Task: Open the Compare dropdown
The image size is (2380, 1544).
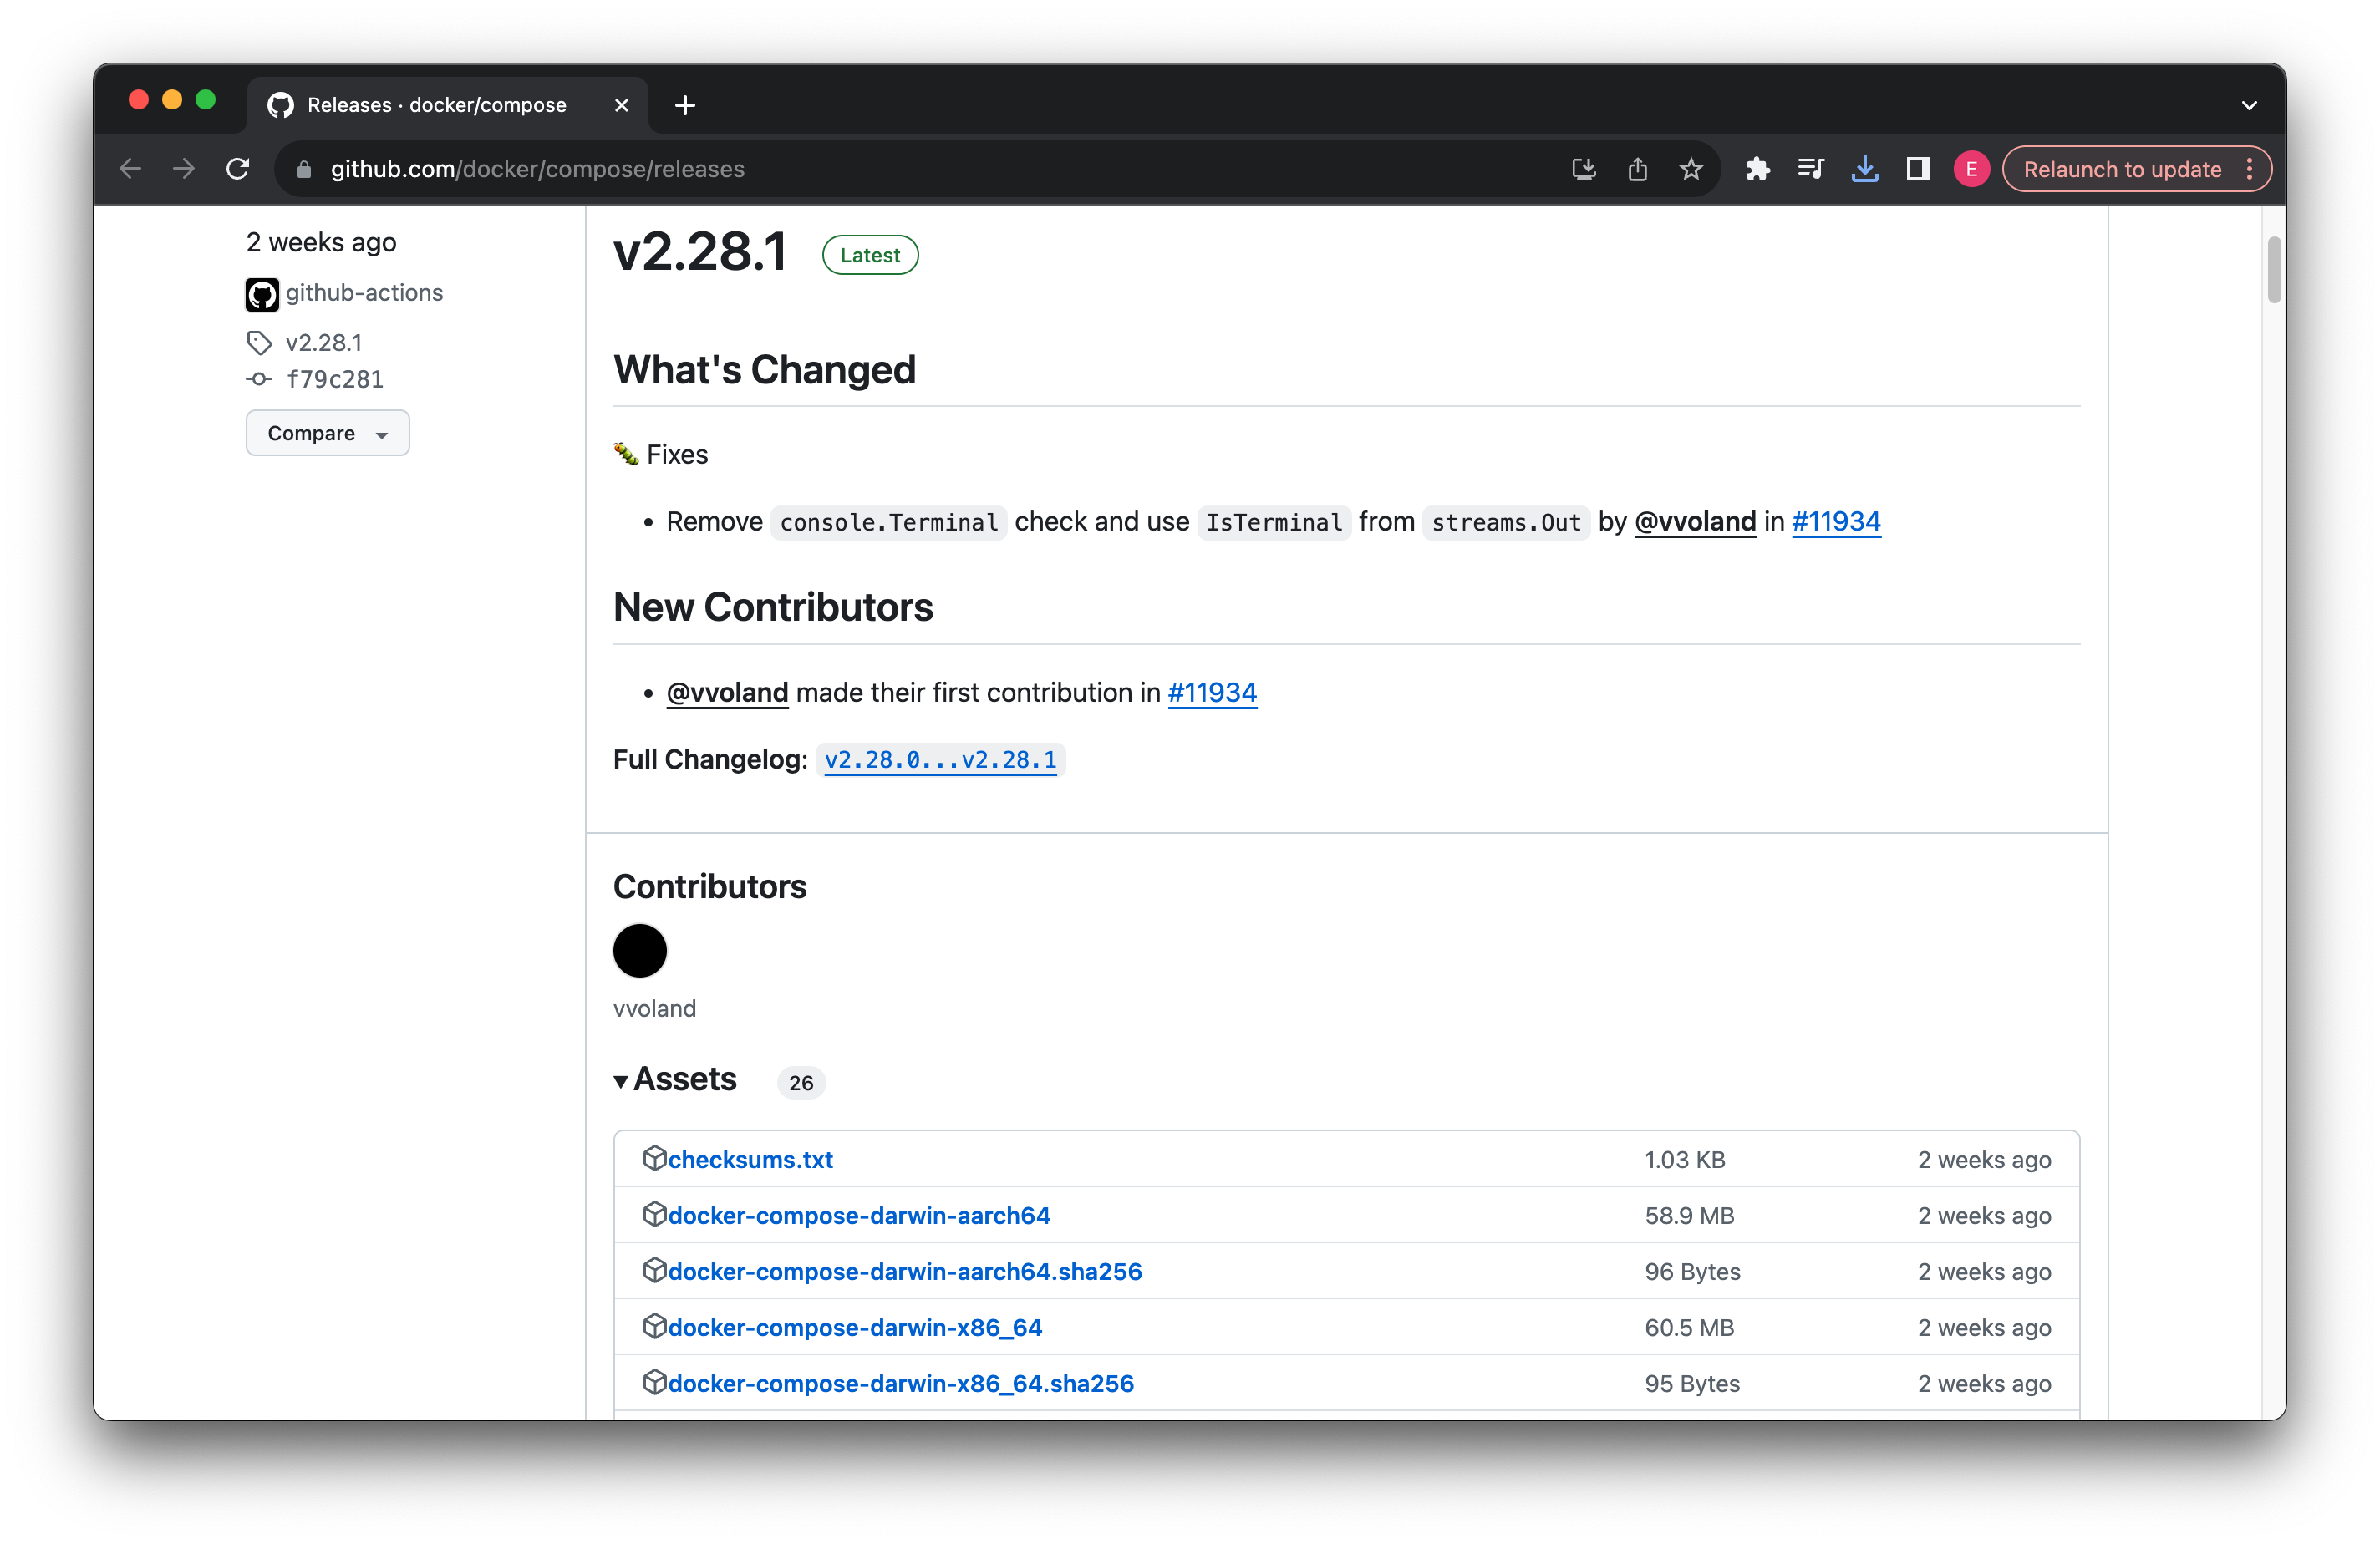Action: click(328, 433)
